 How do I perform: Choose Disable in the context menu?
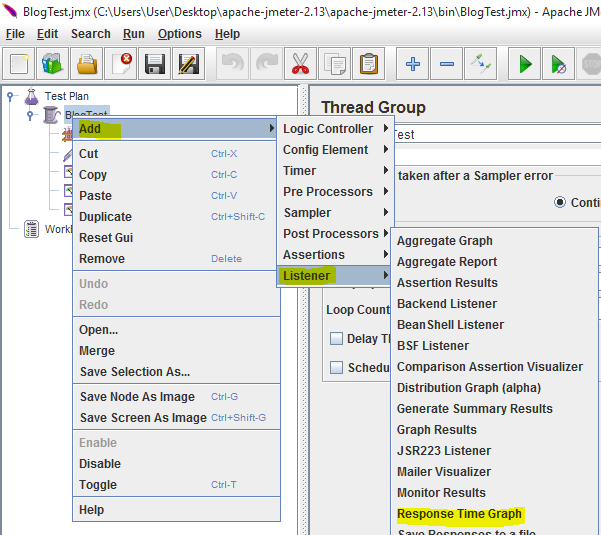[175, 464]
